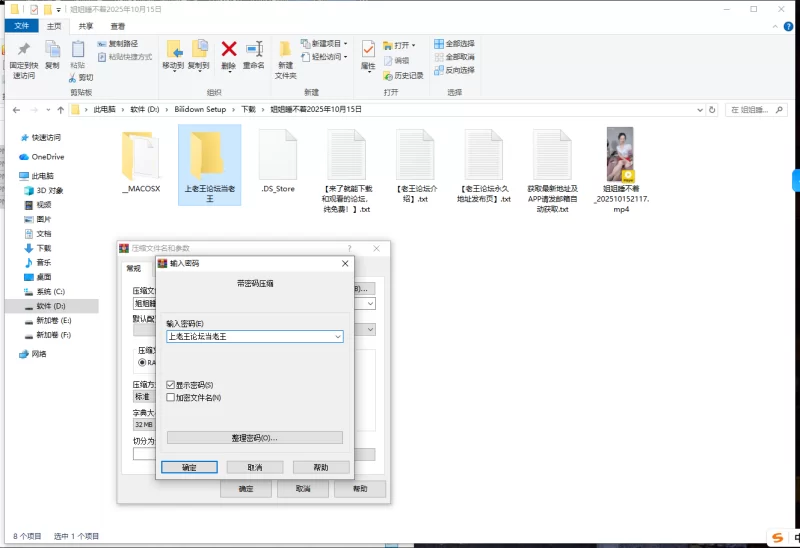Select the RAR format radio button
Image resolution: width=800 pixels, height=548 pixels.
142,362
